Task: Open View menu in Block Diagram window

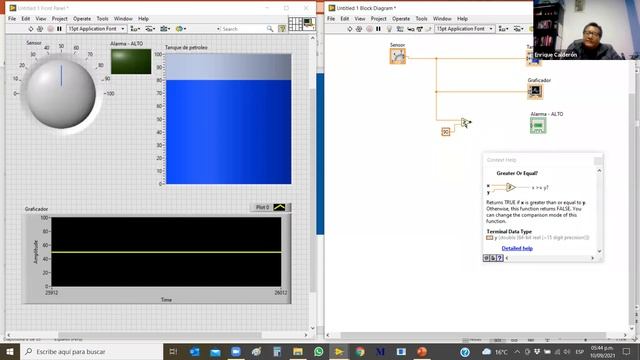Action: click(x=360, y=19)
